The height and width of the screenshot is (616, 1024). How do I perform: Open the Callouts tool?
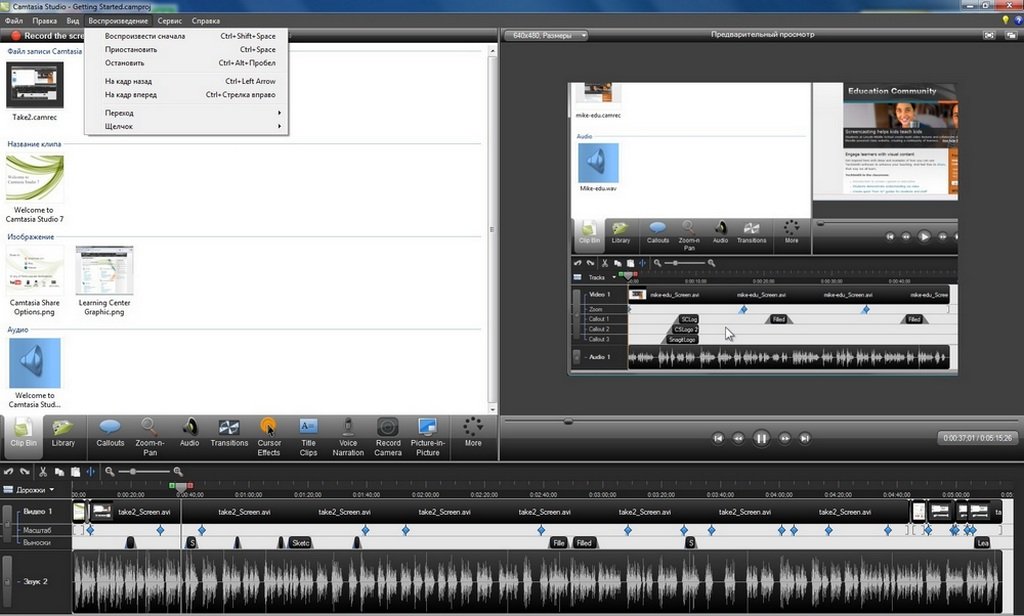click(110, 433)
